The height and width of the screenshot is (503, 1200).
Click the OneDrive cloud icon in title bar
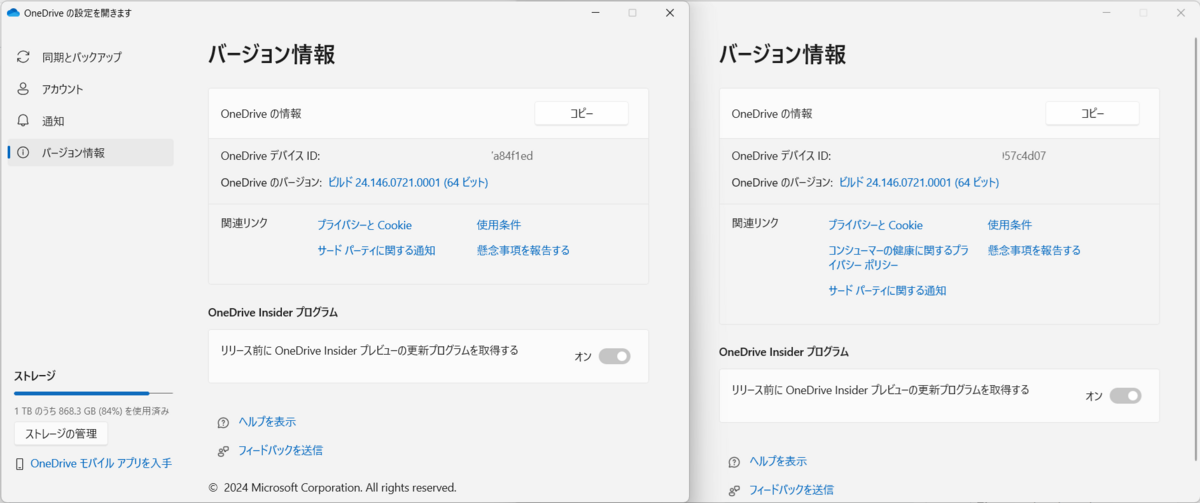pos(13,13)
